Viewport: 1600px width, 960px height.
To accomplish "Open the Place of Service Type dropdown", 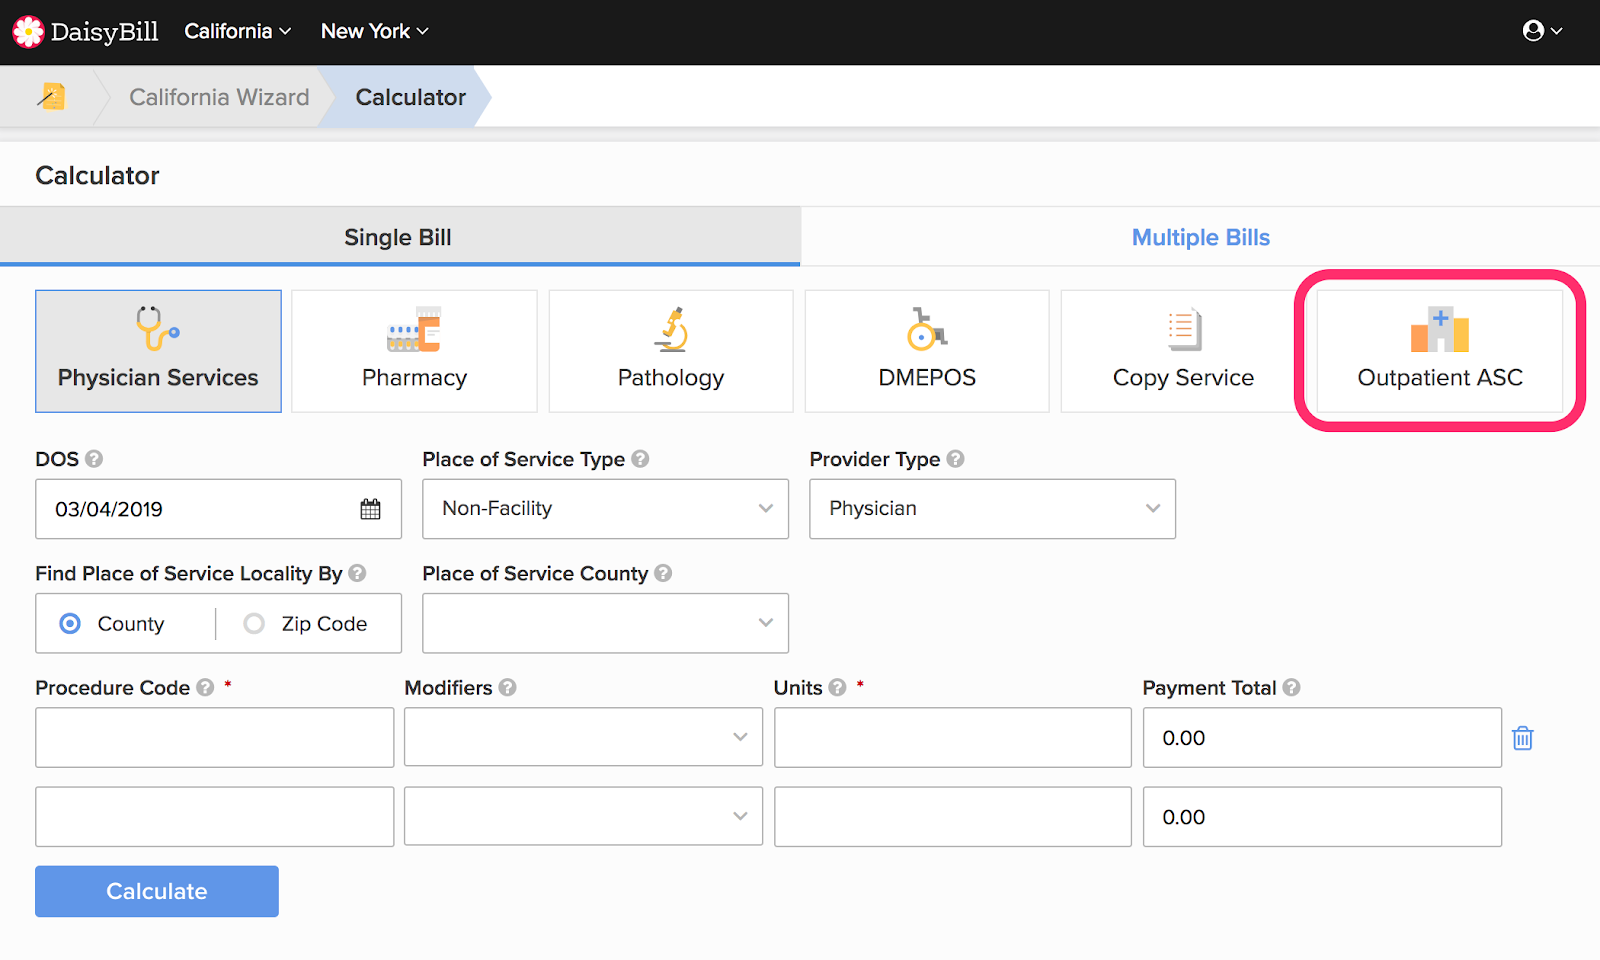I will point(605,509).
